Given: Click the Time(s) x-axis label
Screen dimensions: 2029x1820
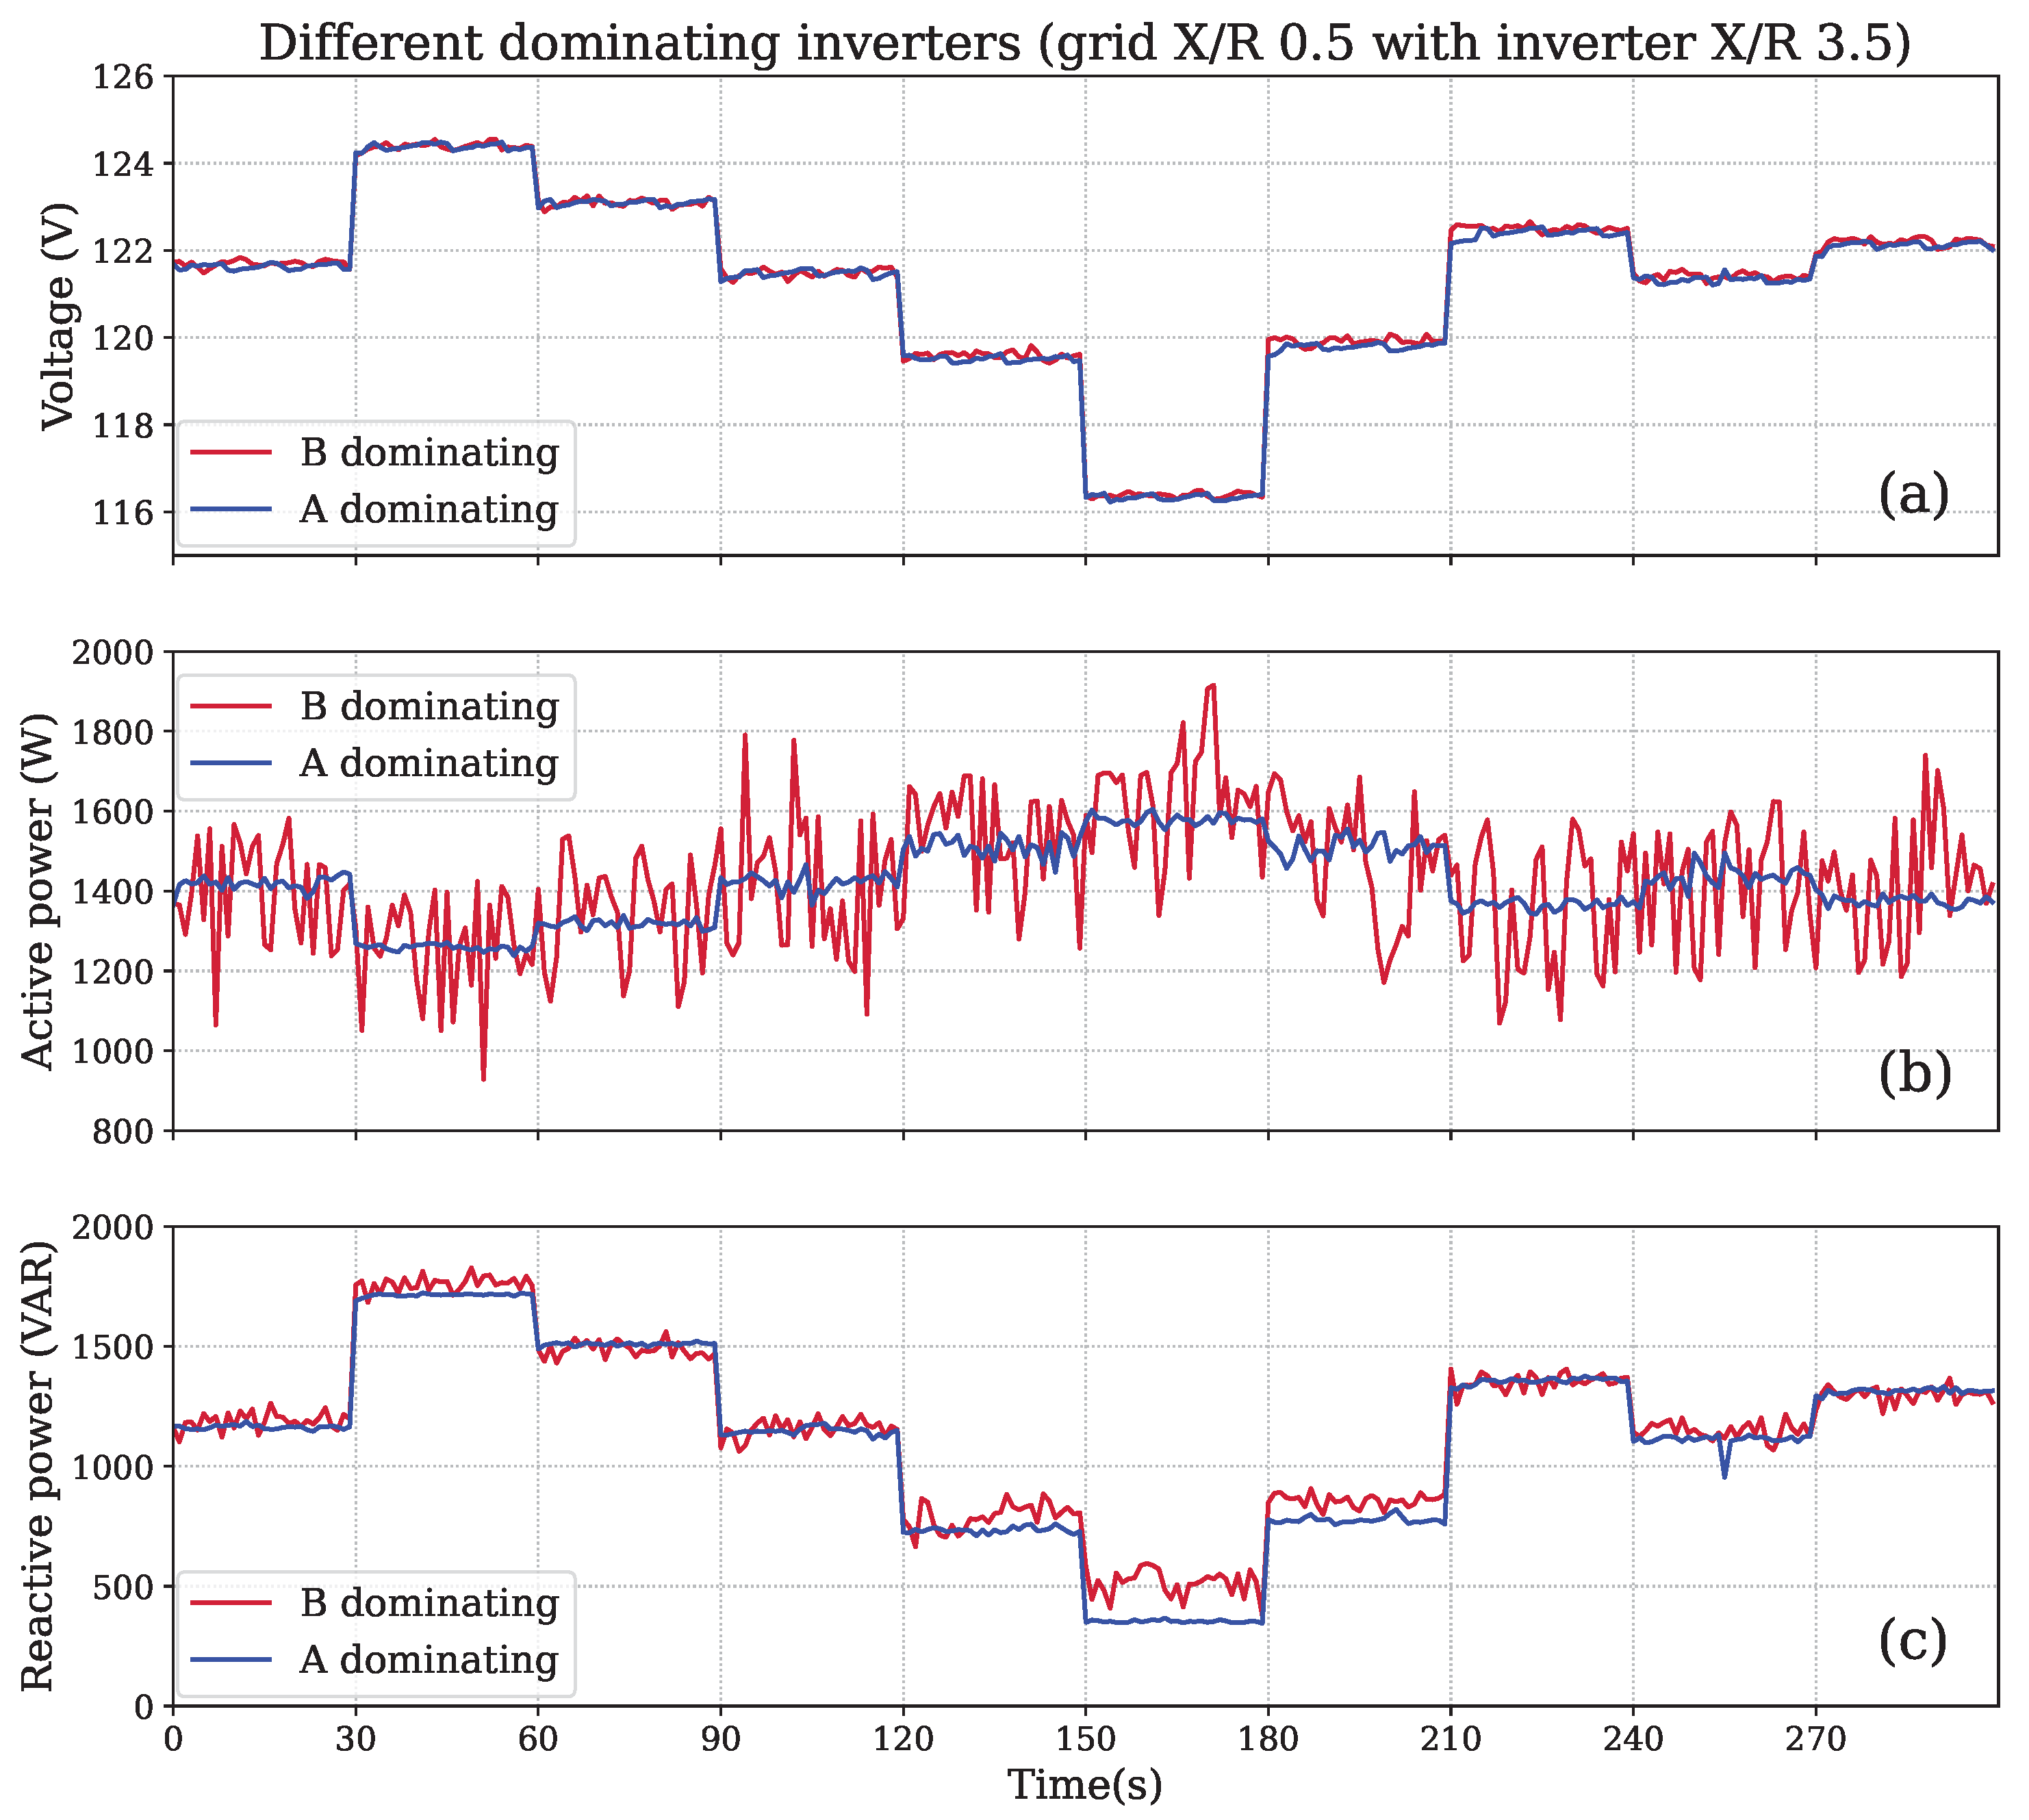Looking at the screenshot, I should 1085,1785.
